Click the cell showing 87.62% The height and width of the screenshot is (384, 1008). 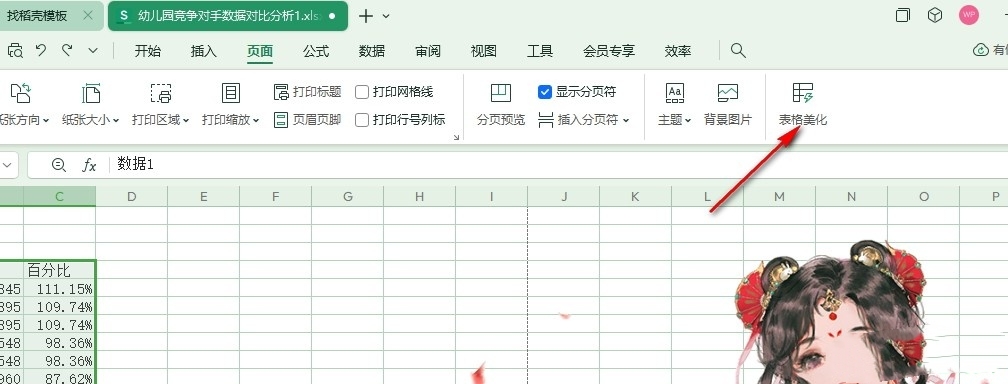pyautogui.click(x=60, y=378)
